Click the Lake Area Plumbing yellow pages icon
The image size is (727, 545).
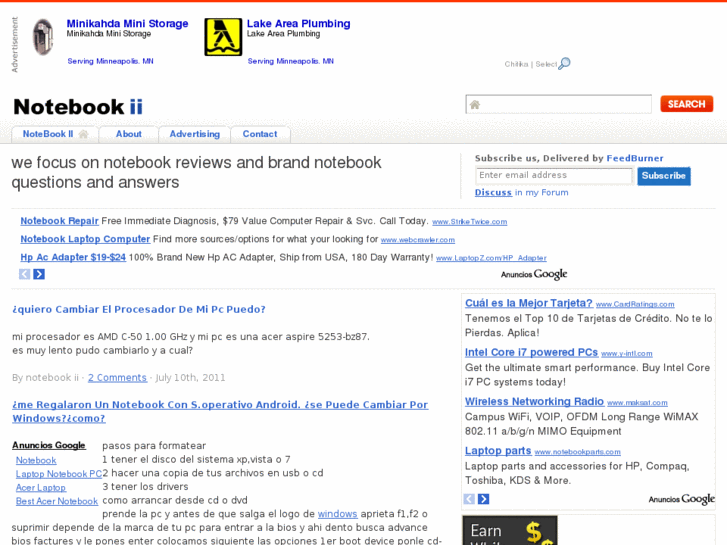[x=223, y=37]
